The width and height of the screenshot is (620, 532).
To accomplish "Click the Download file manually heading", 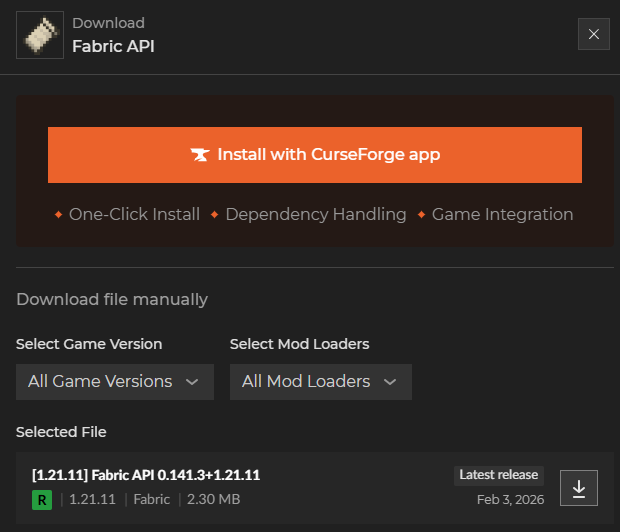I will [x=112, y=299].
